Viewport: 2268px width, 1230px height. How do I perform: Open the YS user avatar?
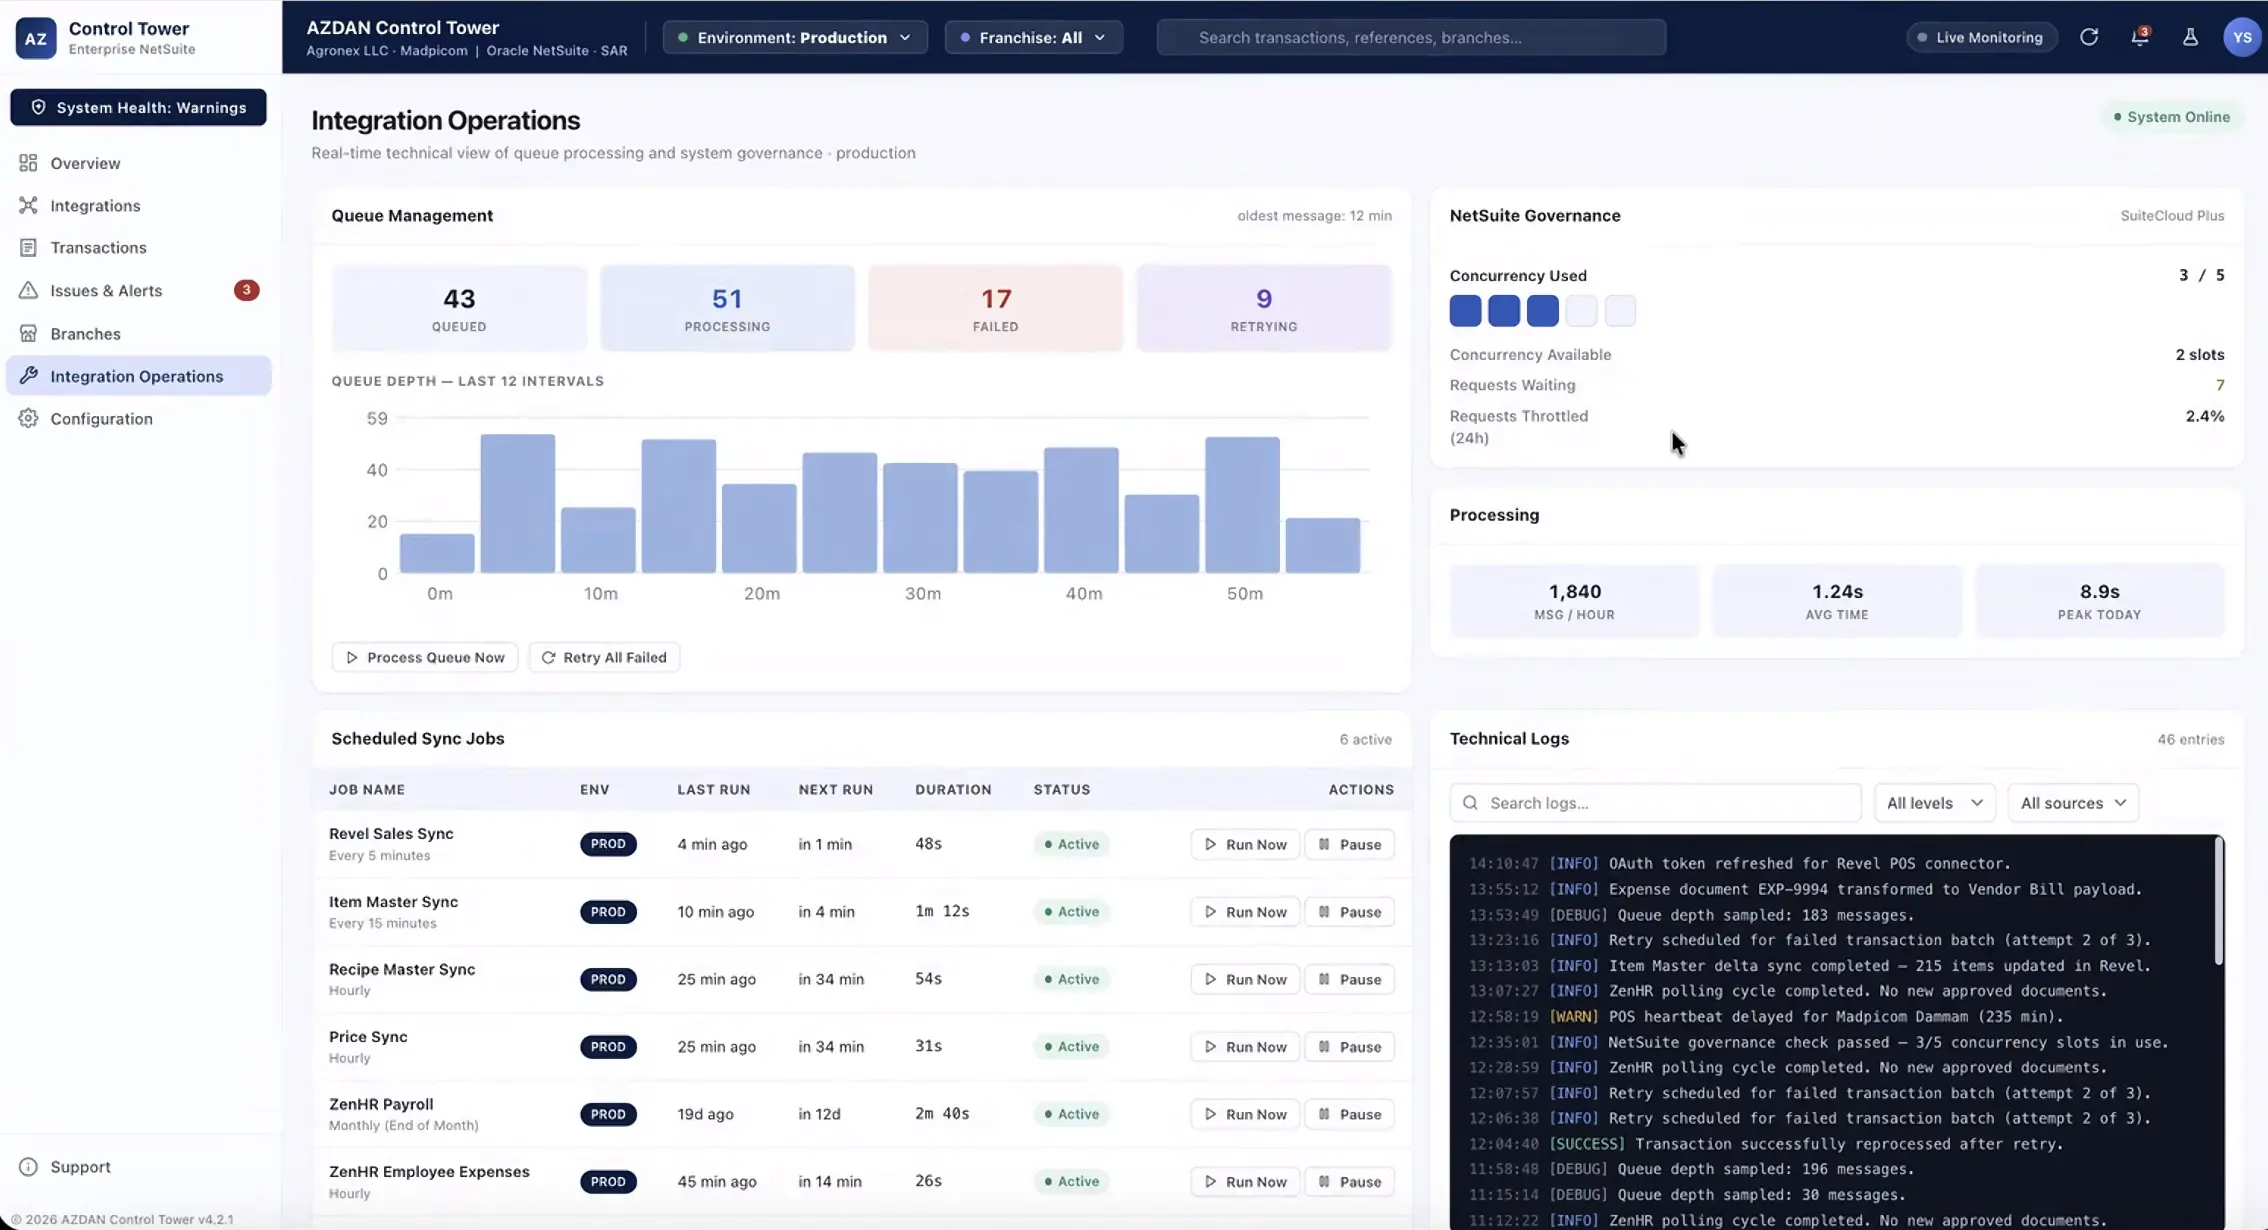(2242, 37)
